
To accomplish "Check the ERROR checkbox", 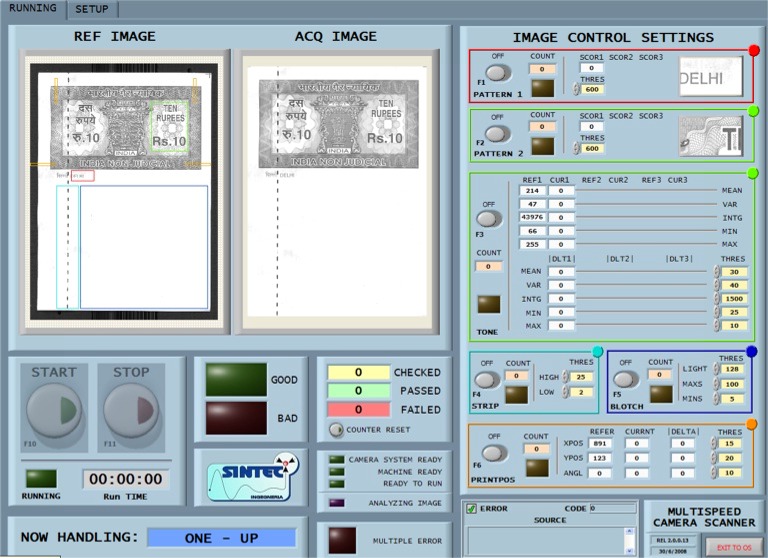I will [471, 509].
